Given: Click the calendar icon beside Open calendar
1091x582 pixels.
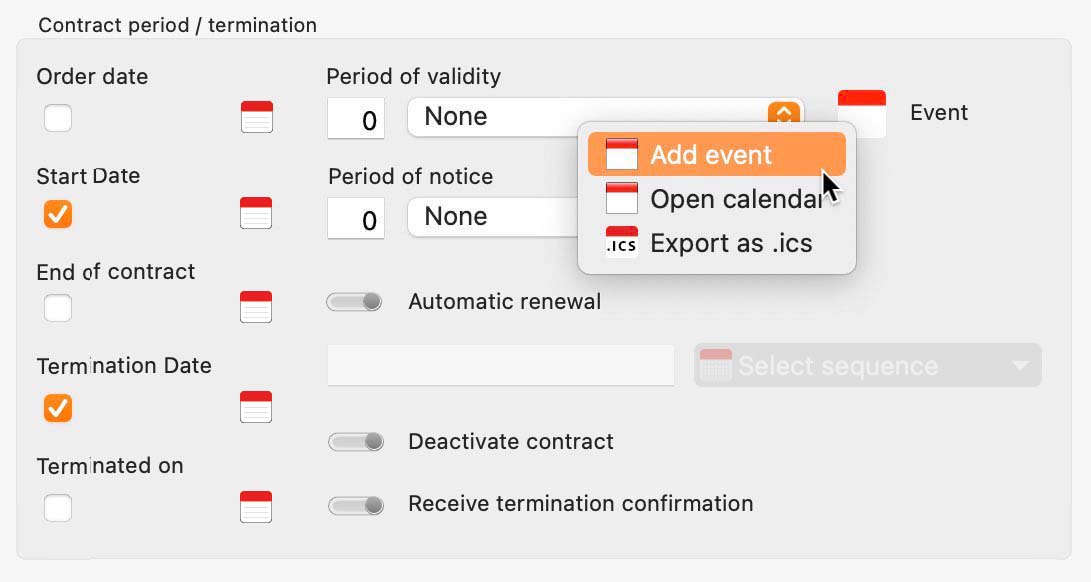Looking at the screenshot, I should coord(621,198).
